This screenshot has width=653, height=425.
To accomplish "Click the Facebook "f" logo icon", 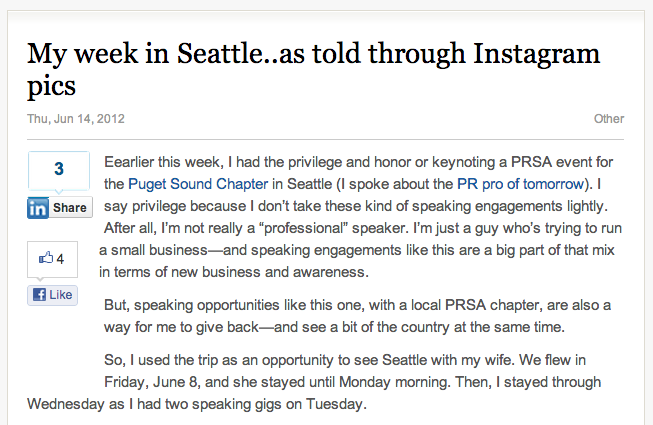I will [x=39, y=295].
